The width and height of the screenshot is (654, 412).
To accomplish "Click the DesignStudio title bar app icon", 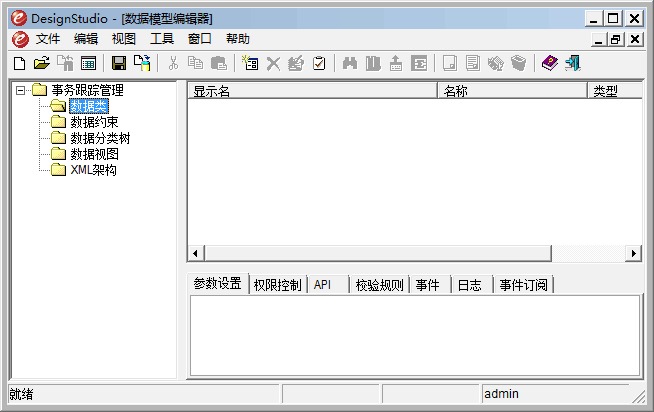I will [19, 18].
